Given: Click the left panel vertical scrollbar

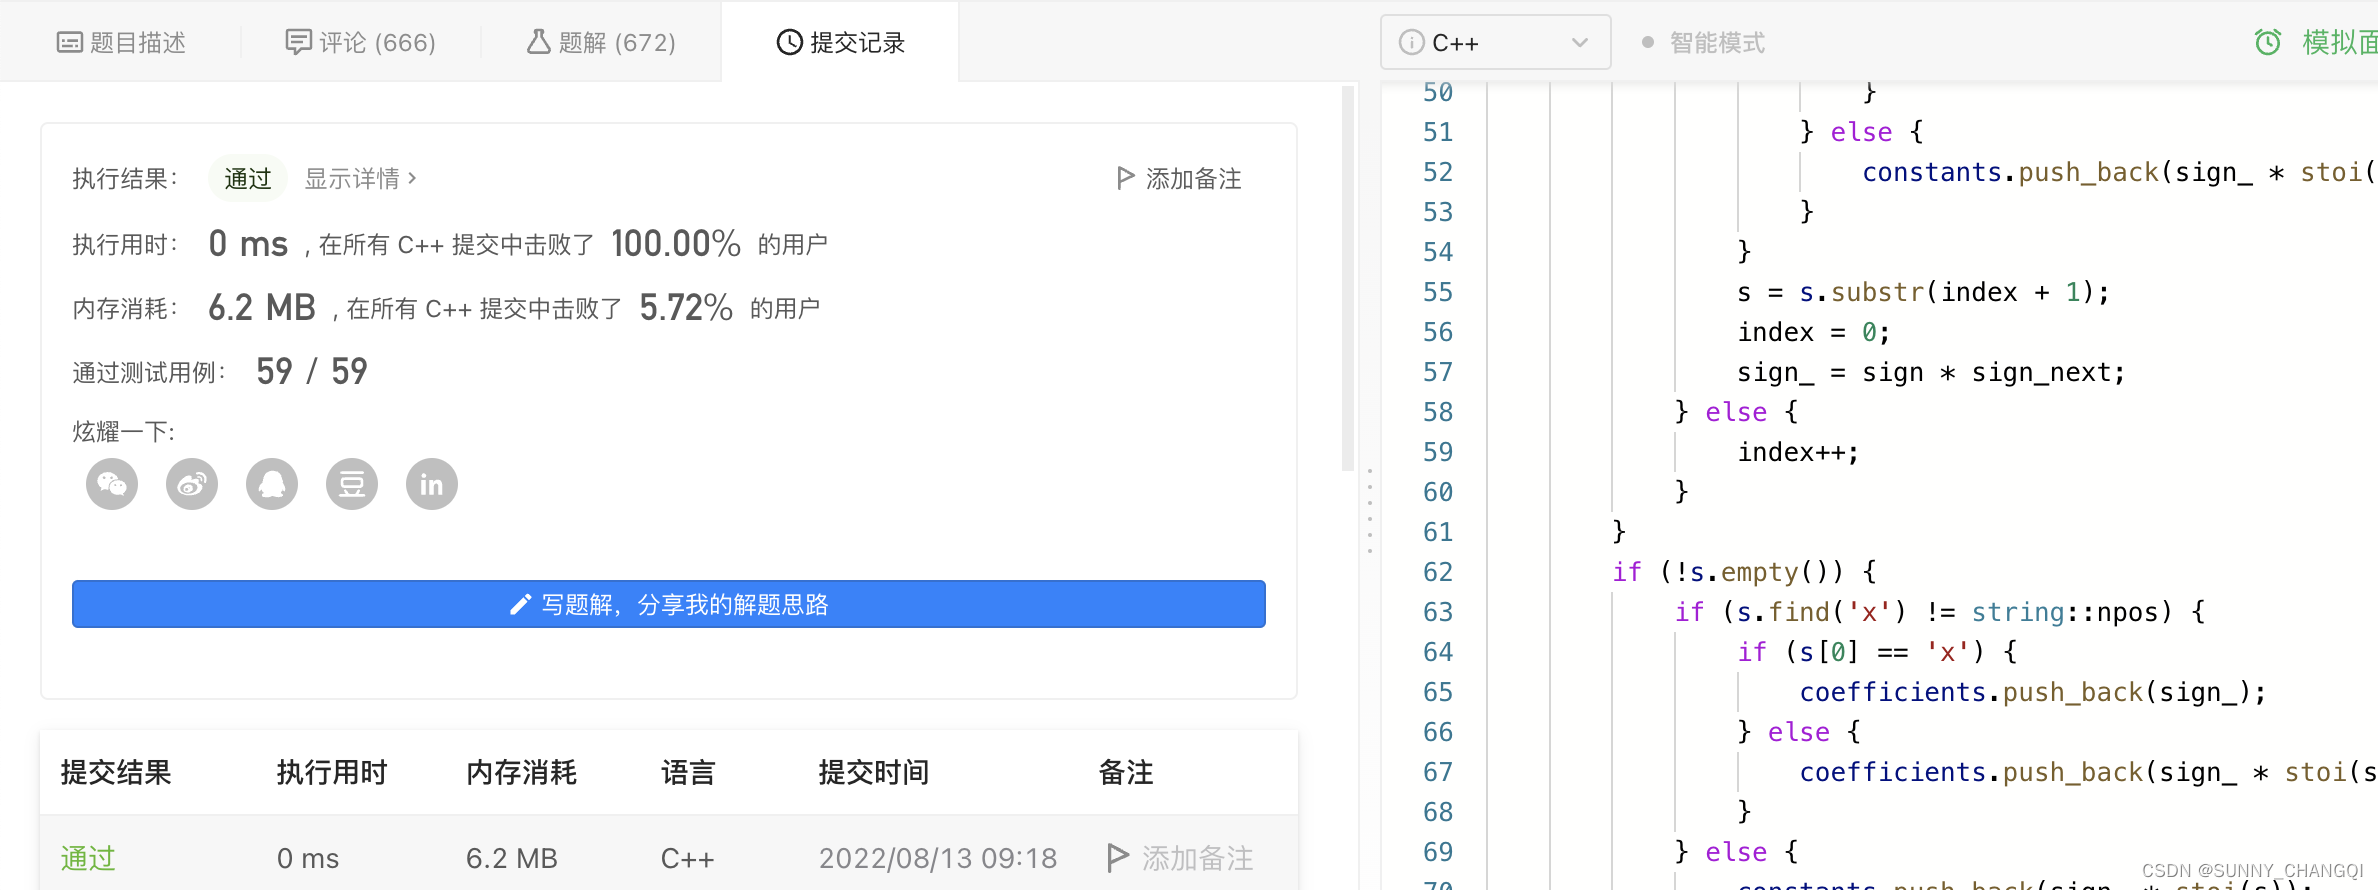Looking at the screenshot, I should tap(1348, 278).
